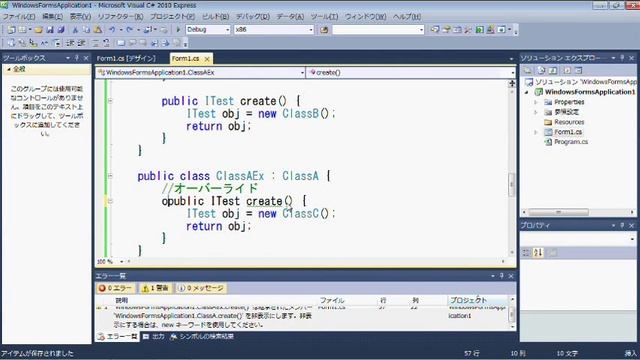Click the Paste icon in toolbar
640x360 pixels.
(x=98, y=29)
